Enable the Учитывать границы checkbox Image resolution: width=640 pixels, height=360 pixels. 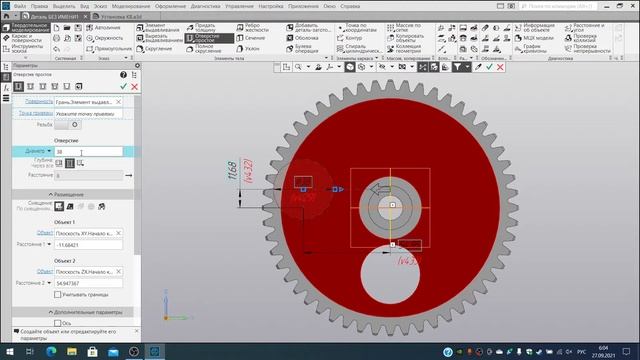pyautogui.click(x=58, y=294)
